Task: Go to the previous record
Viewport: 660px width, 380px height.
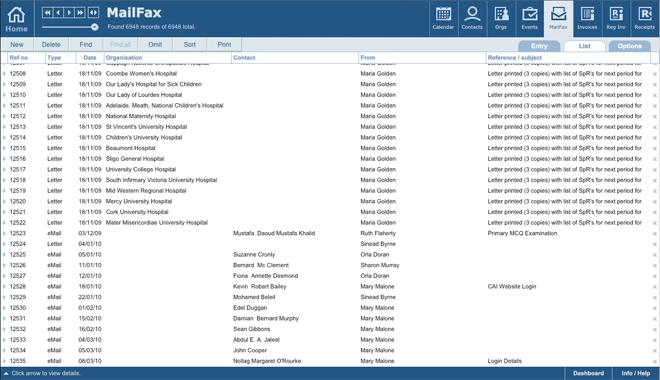Action: (x=58, y=13)
